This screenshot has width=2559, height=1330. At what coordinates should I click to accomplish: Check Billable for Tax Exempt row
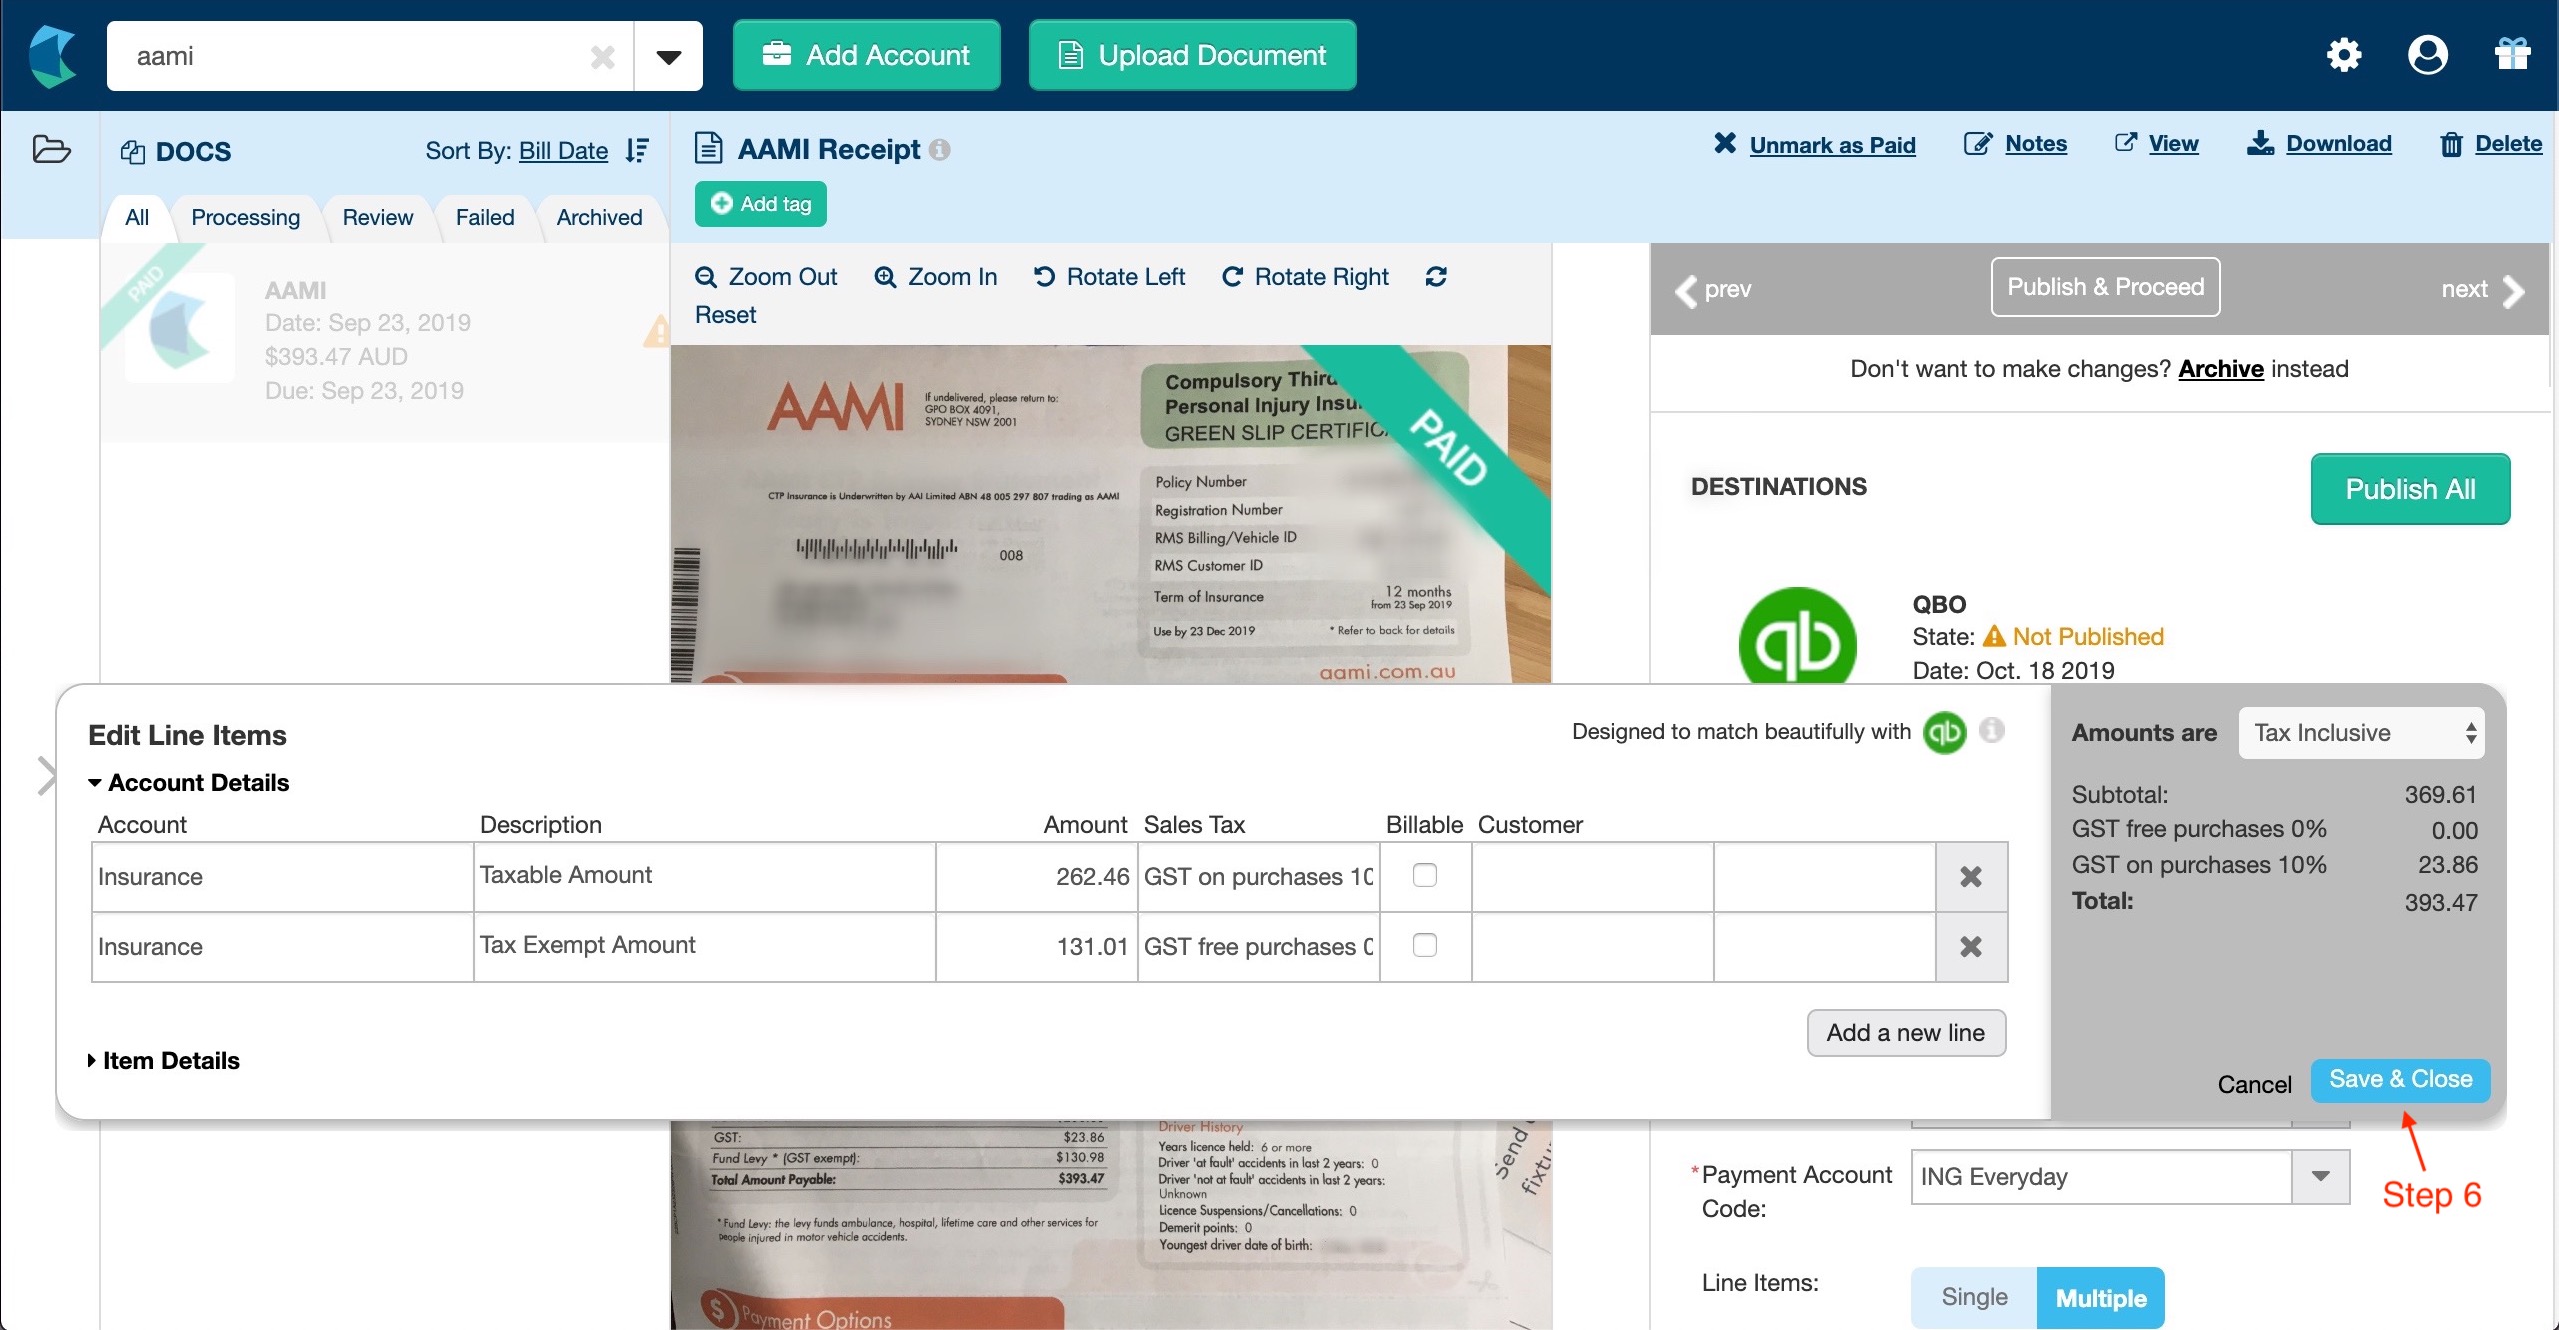coord(1425,945)
